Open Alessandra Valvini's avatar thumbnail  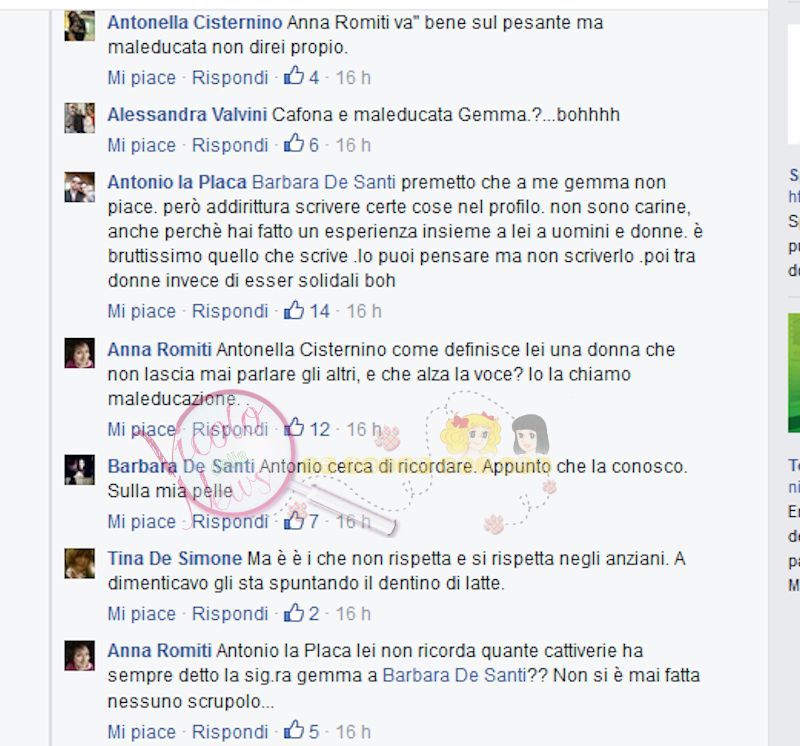80,118
